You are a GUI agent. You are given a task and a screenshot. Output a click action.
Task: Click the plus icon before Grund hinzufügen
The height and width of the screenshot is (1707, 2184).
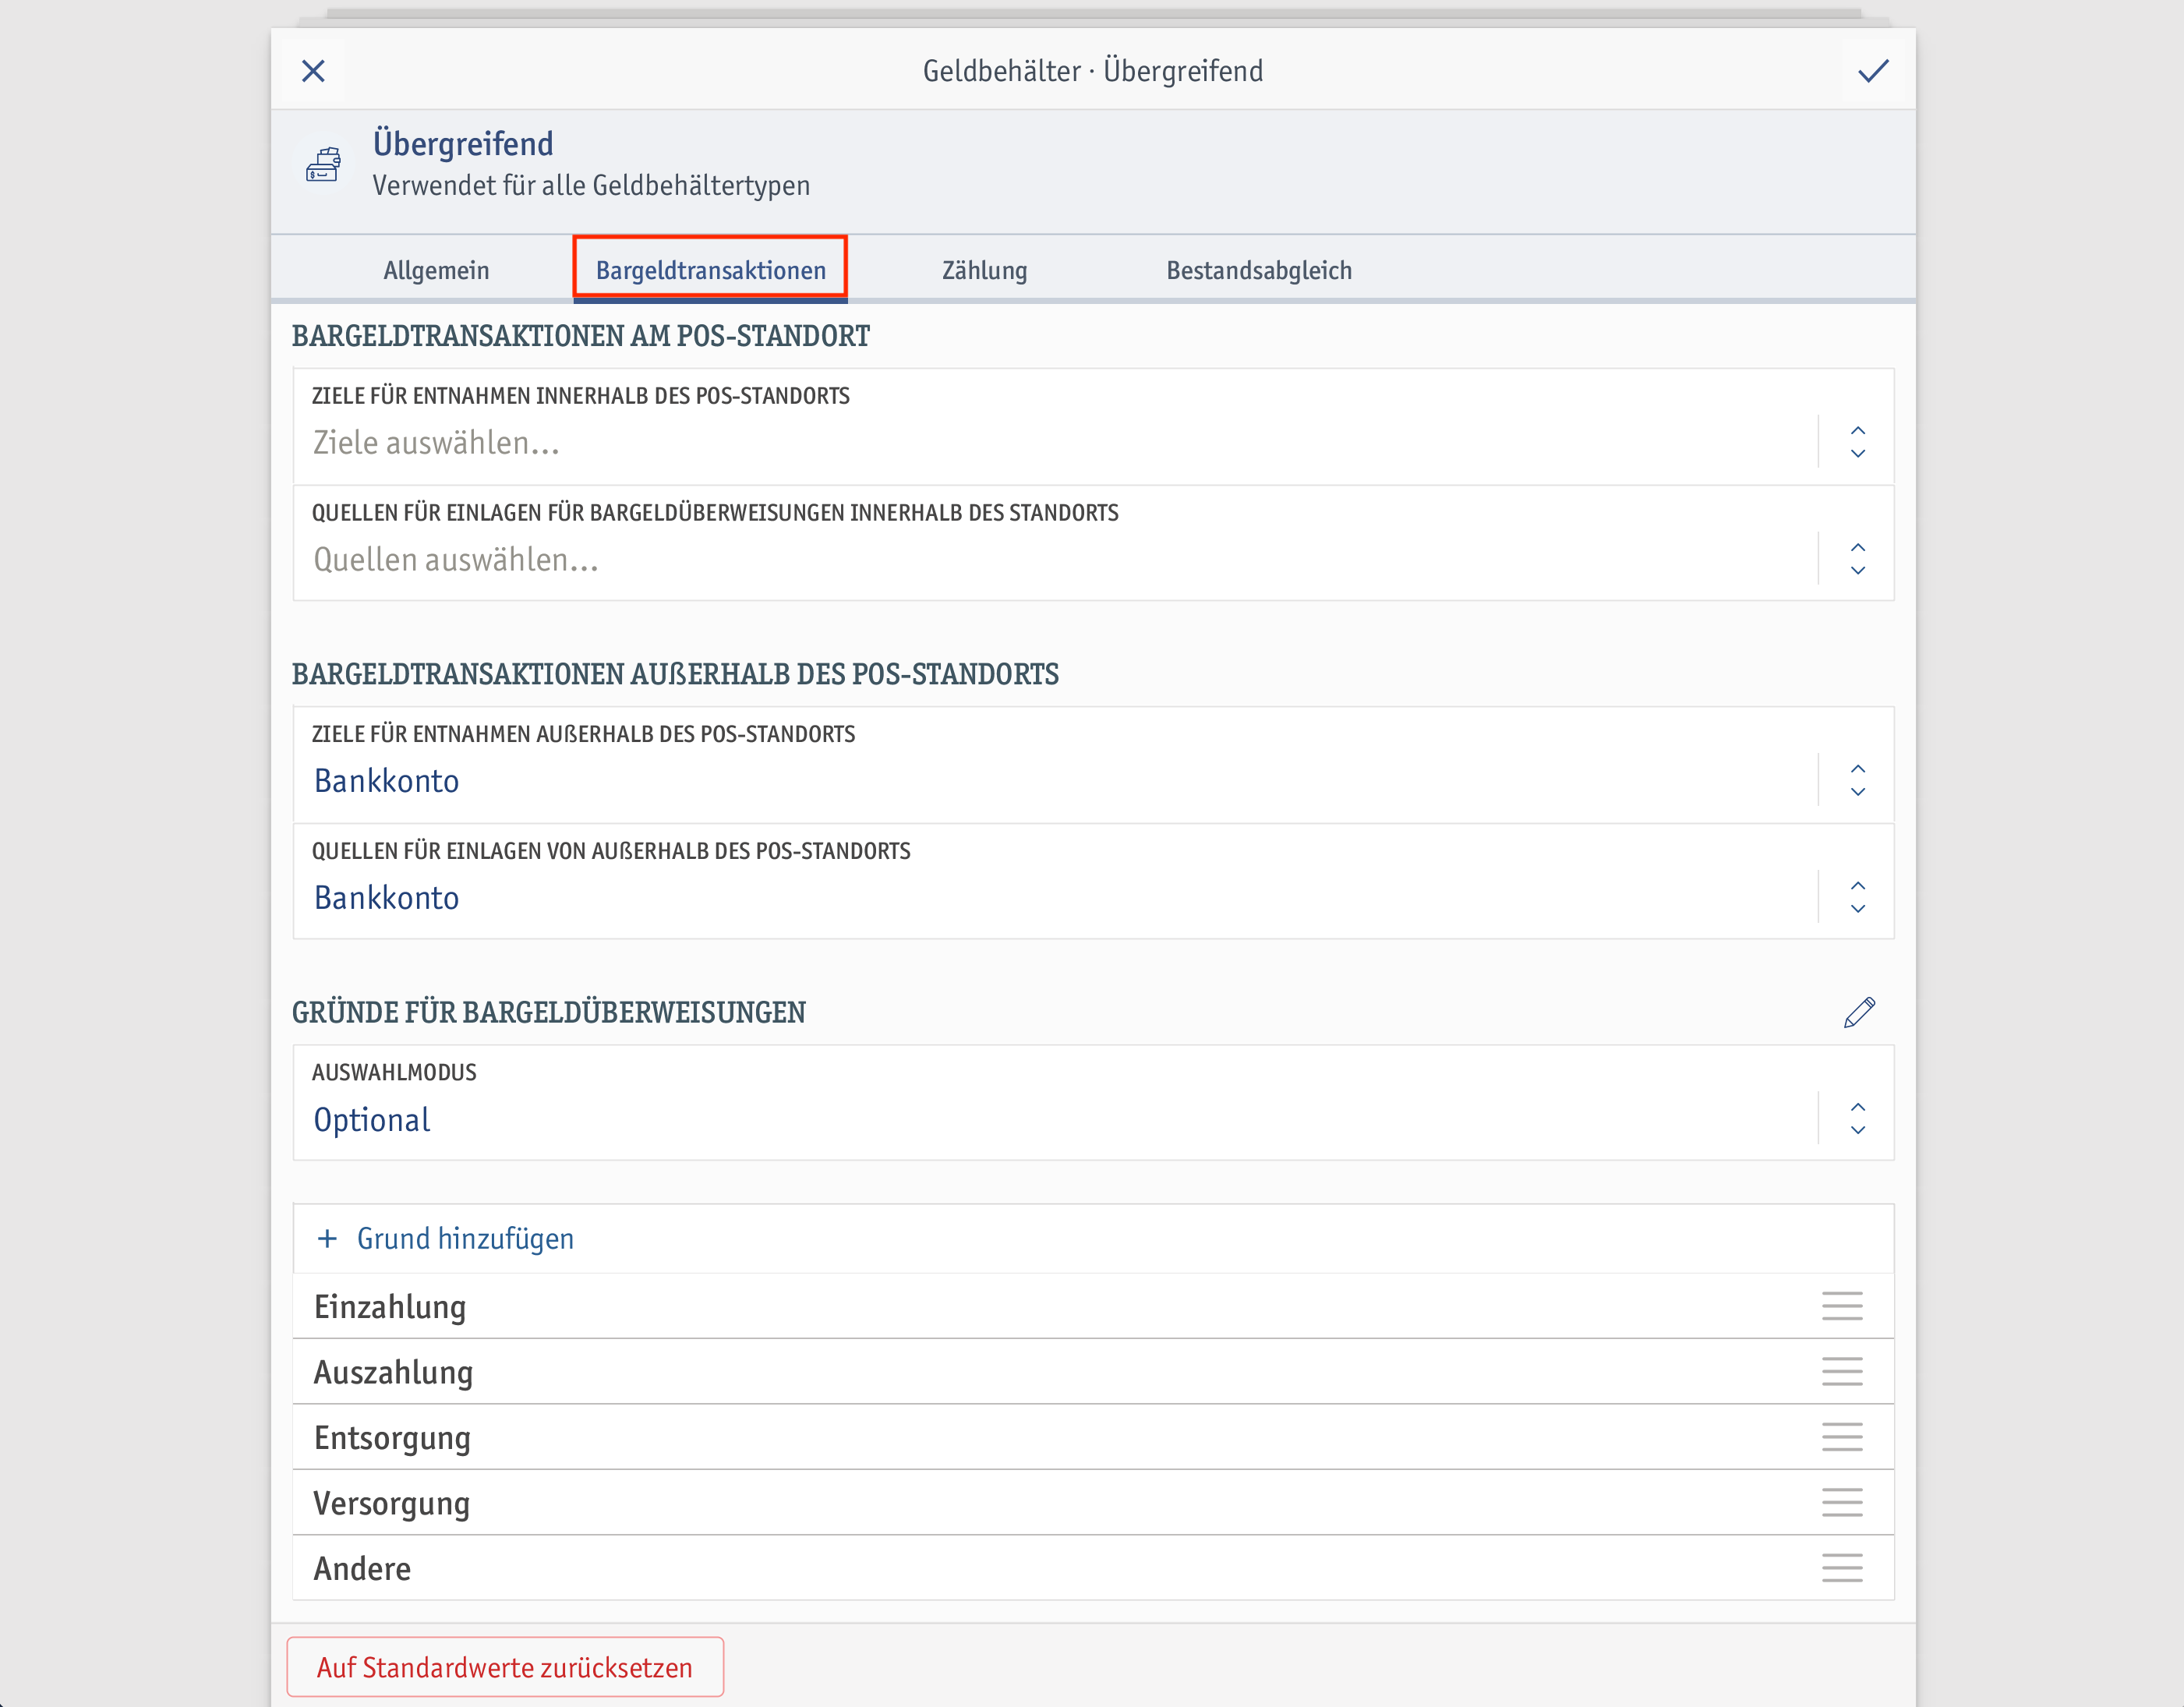click(327, 1239)
